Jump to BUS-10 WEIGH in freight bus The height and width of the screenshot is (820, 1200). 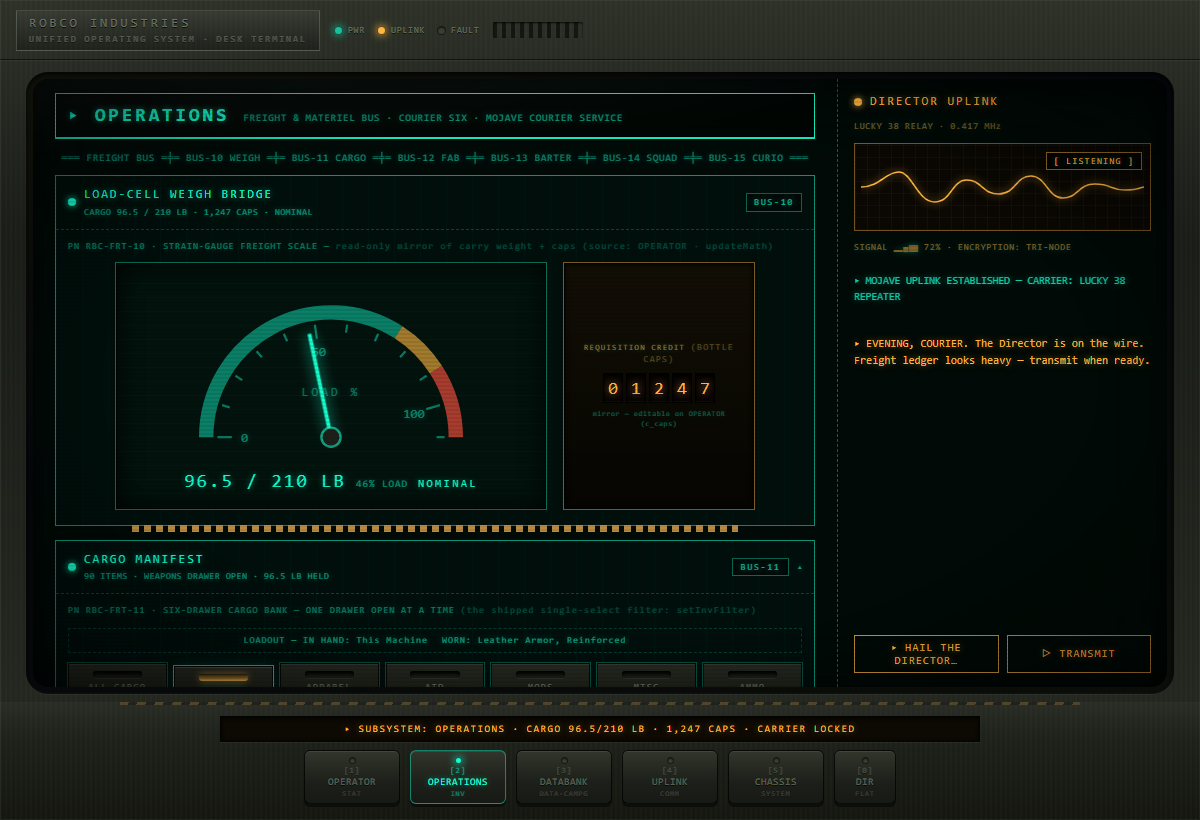[222, 158]
